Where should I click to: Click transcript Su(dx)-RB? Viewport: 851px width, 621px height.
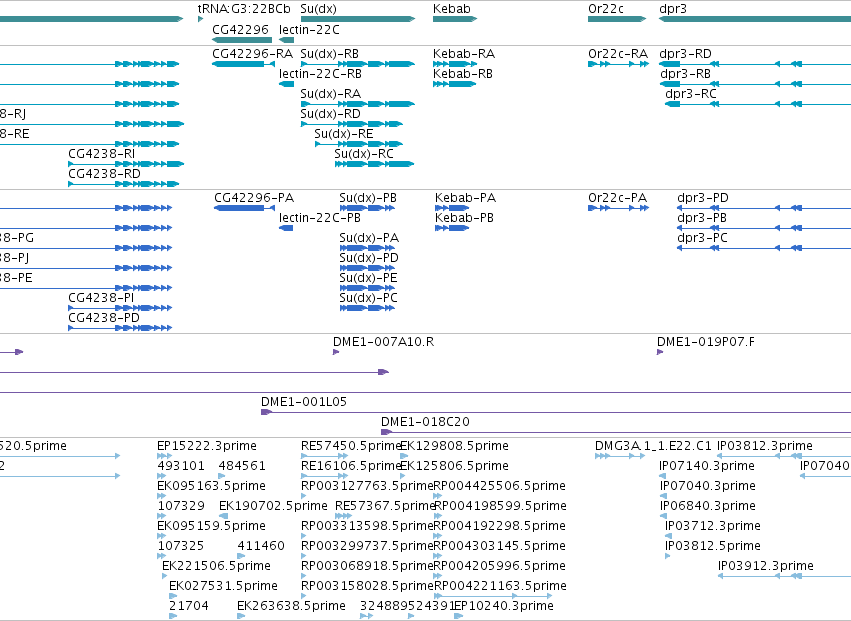point(358,64)
